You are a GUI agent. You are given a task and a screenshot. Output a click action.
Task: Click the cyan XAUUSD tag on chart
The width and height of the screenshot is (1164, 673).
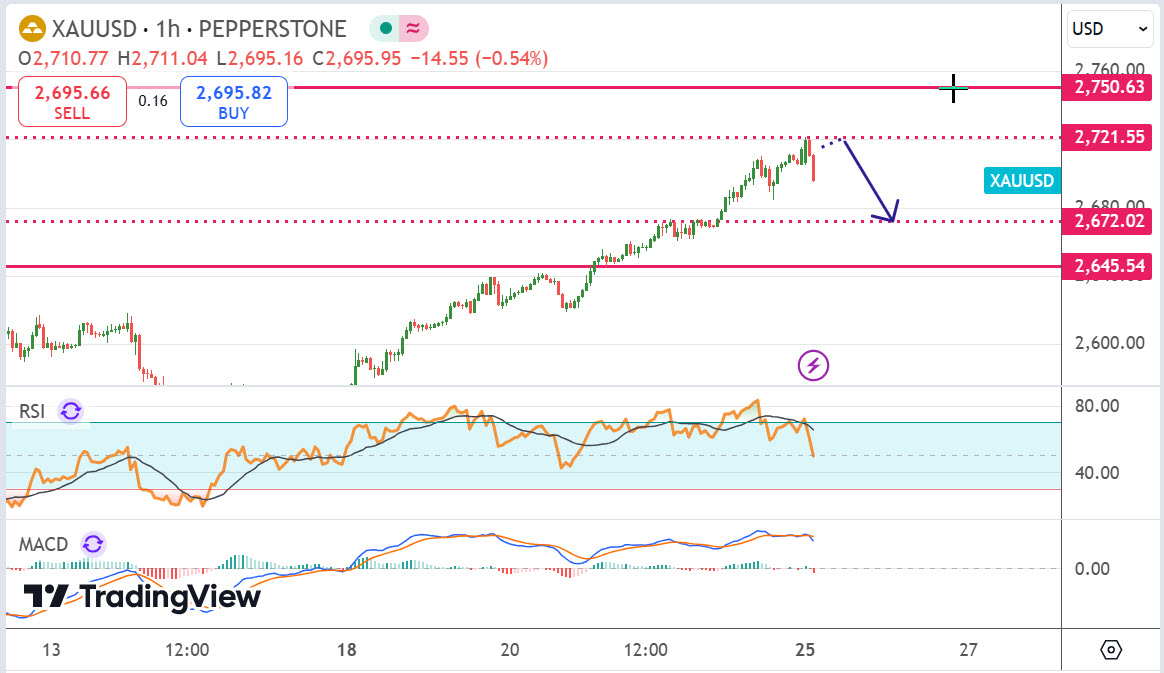click(x=1021, y=181)
